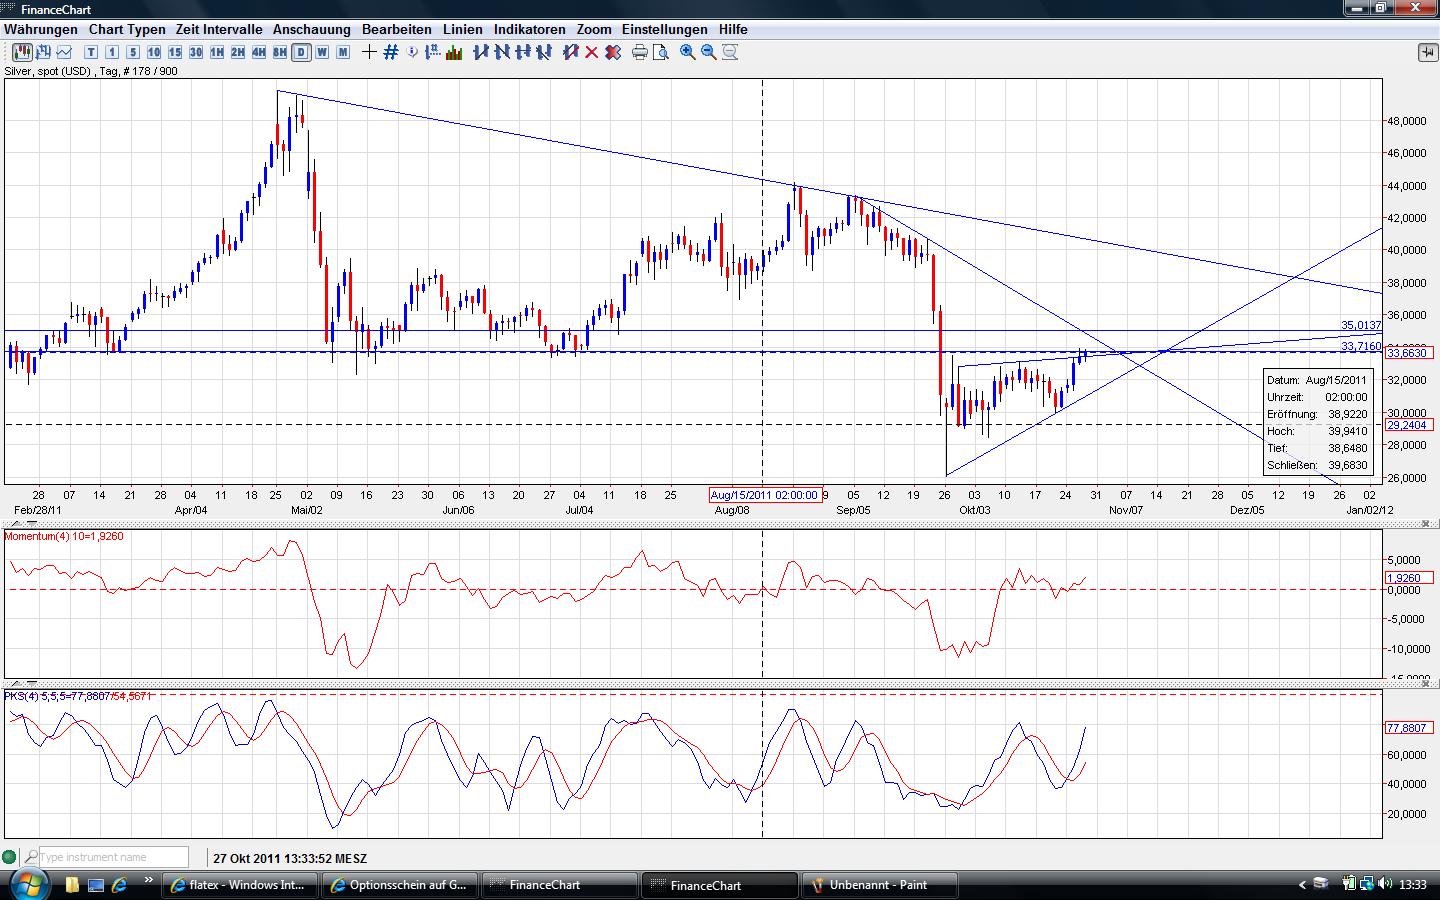Click the PKS(4) indicator label
This screenshot has width=1440, height=900.
78,696
